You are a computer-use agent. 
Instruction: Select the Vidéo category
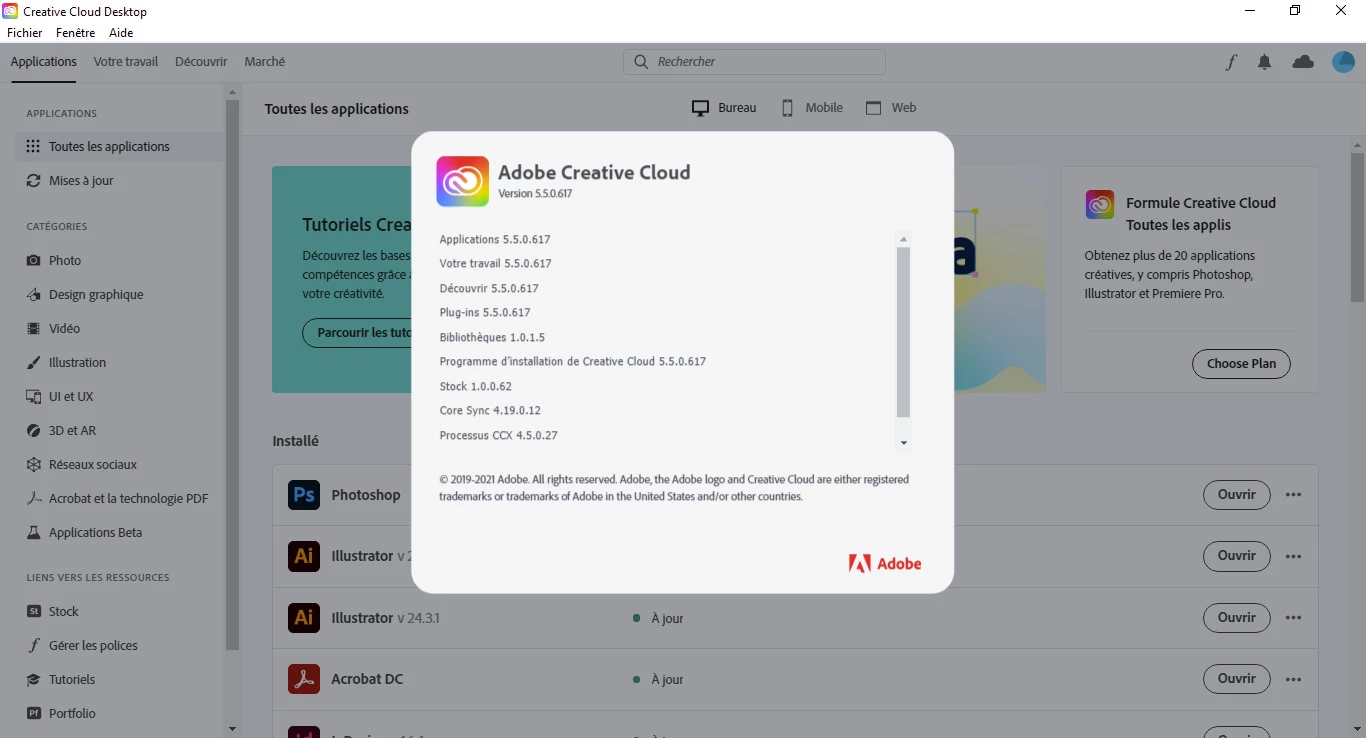(x=119, y=328)
